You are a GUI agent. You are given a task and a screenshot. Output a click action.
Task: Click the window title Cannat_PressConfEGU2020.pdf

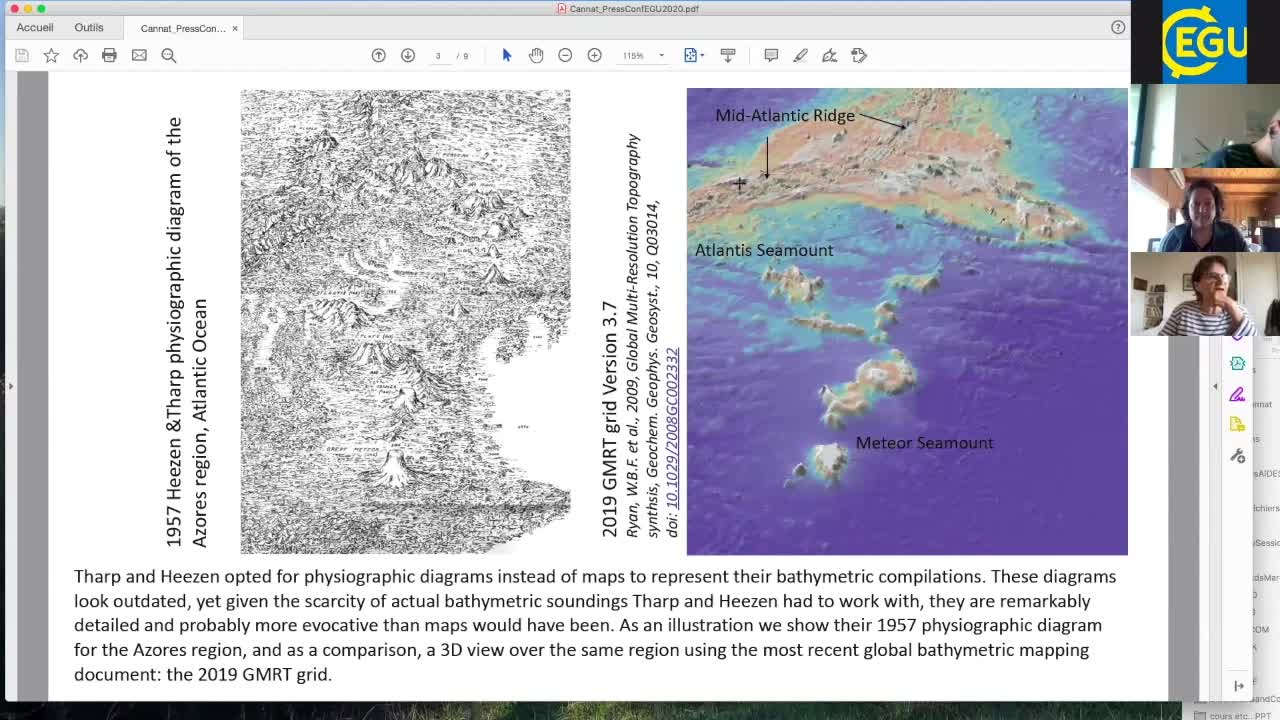pyautogui.click(x=634, y=8)
